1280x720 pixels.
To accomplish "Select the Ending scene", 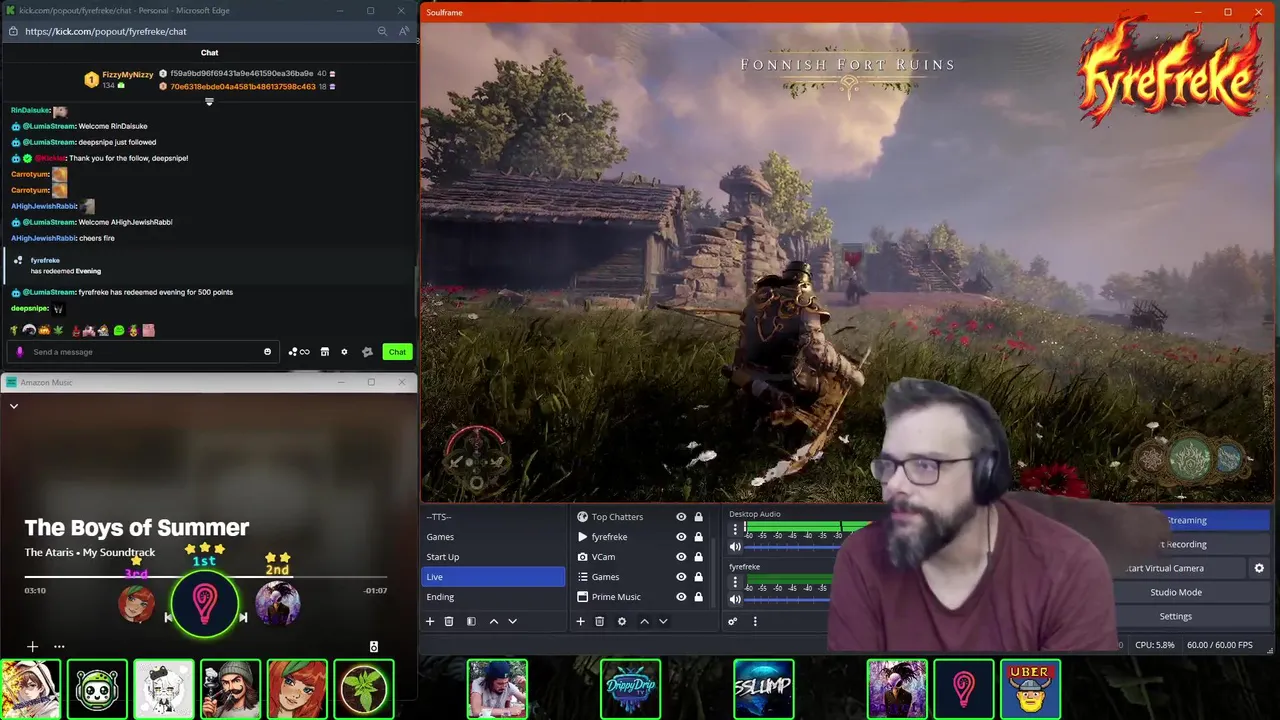I will pos(493,597).
